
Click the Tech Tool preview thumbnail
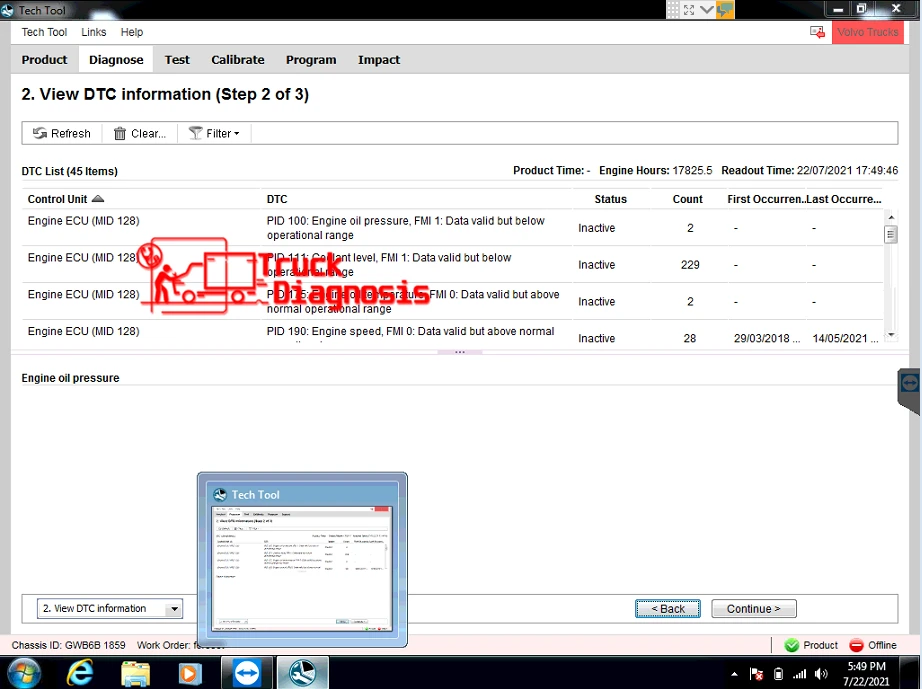pyautogui.click(x=302, y=568)
